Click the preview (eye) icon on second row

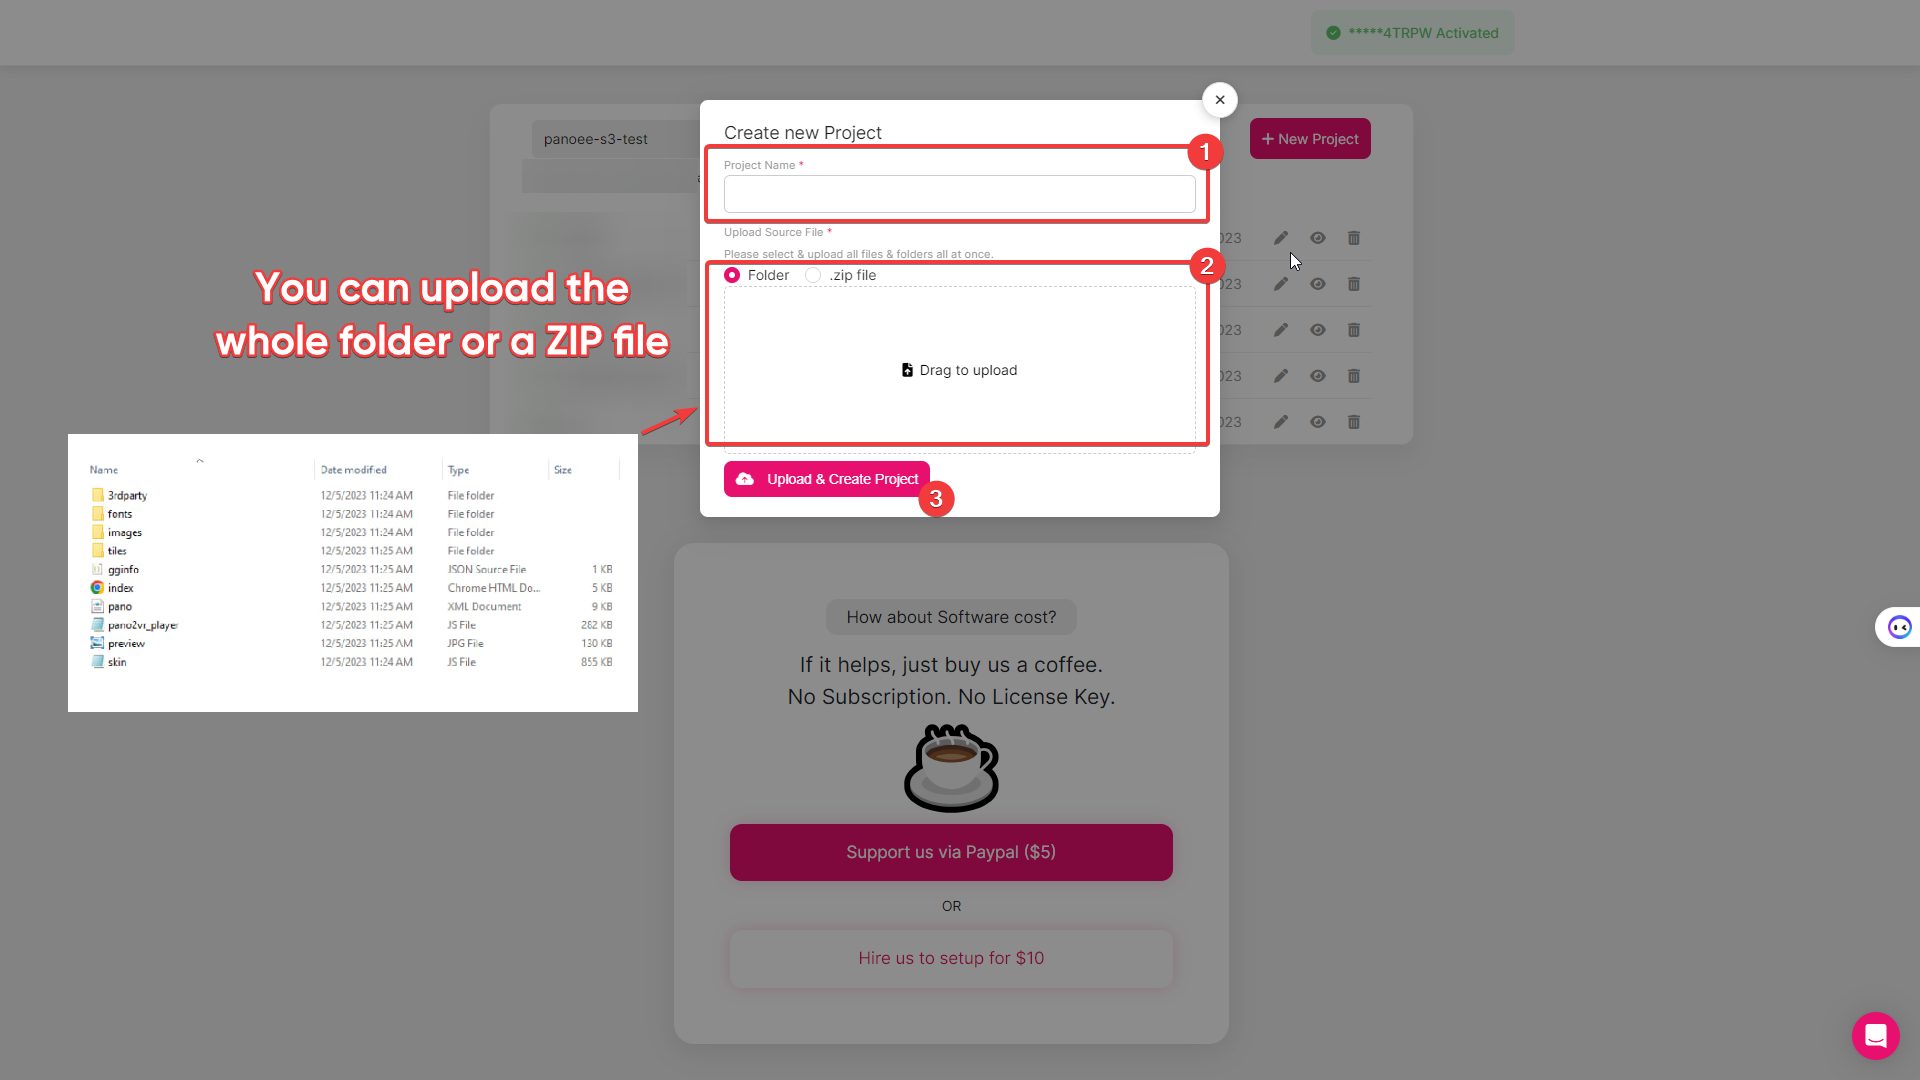(1317, 284)
